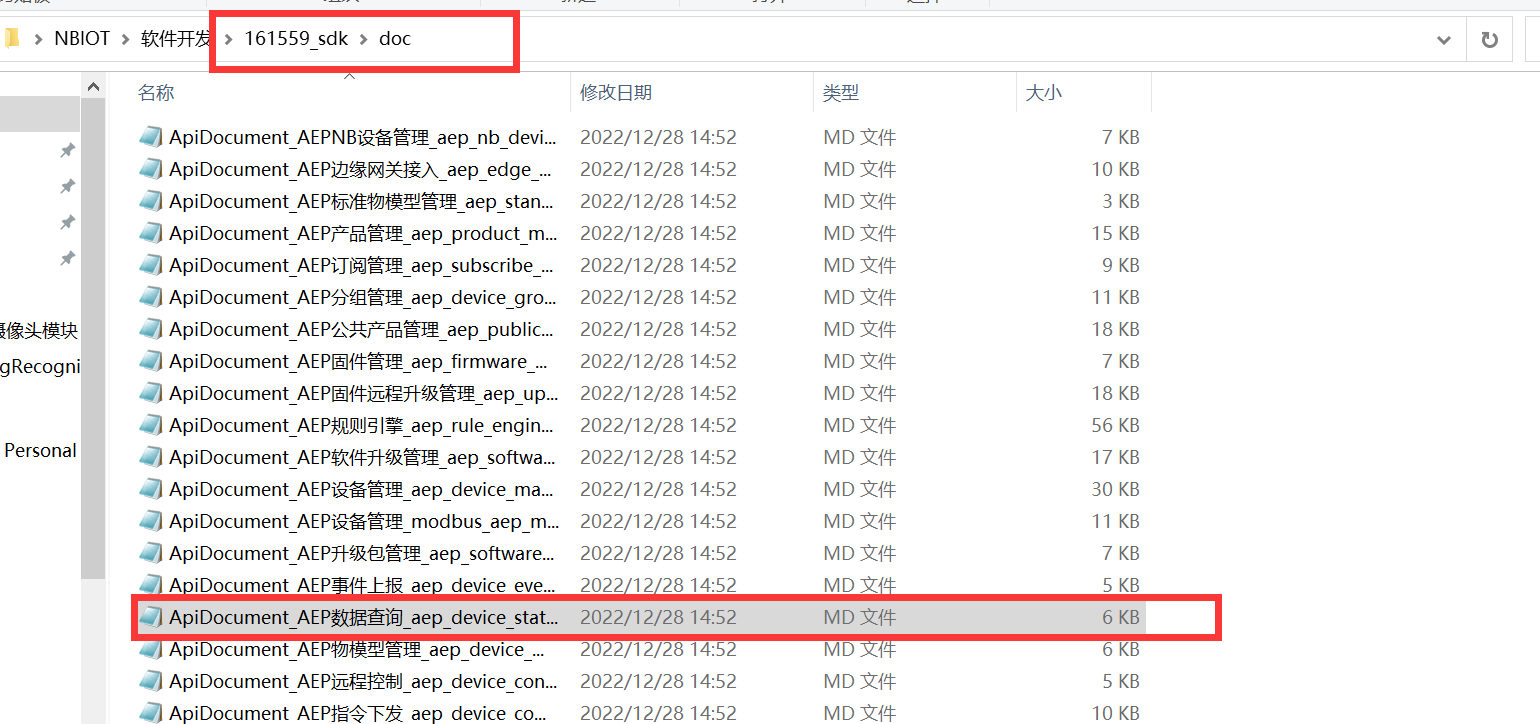Click the file icon of ApiDocument_AEP软件升级管理
This screenshot has width=1540, height=724.
coord(150,457)
